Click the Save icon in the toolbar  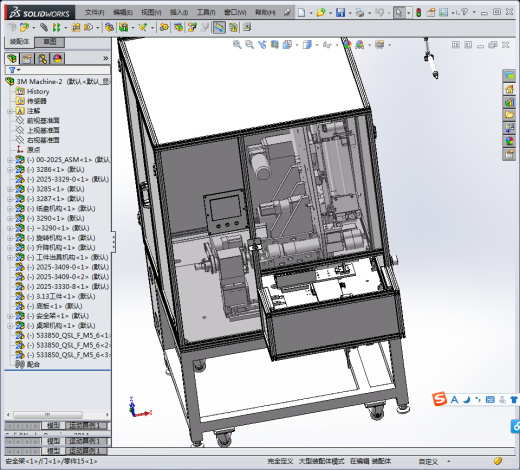pyautogui.click(x=340, y=13)
